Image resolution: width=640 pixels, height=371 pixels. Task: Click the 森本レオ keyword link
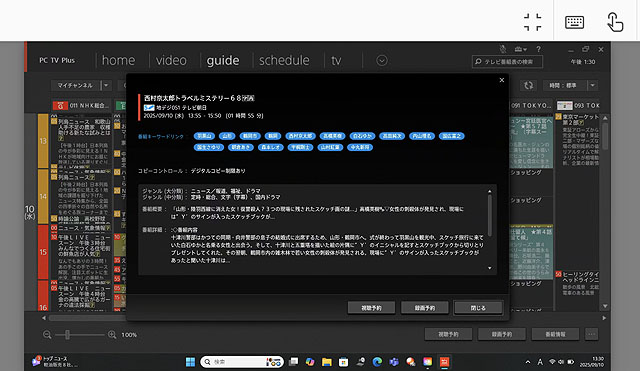click(270, 147)
